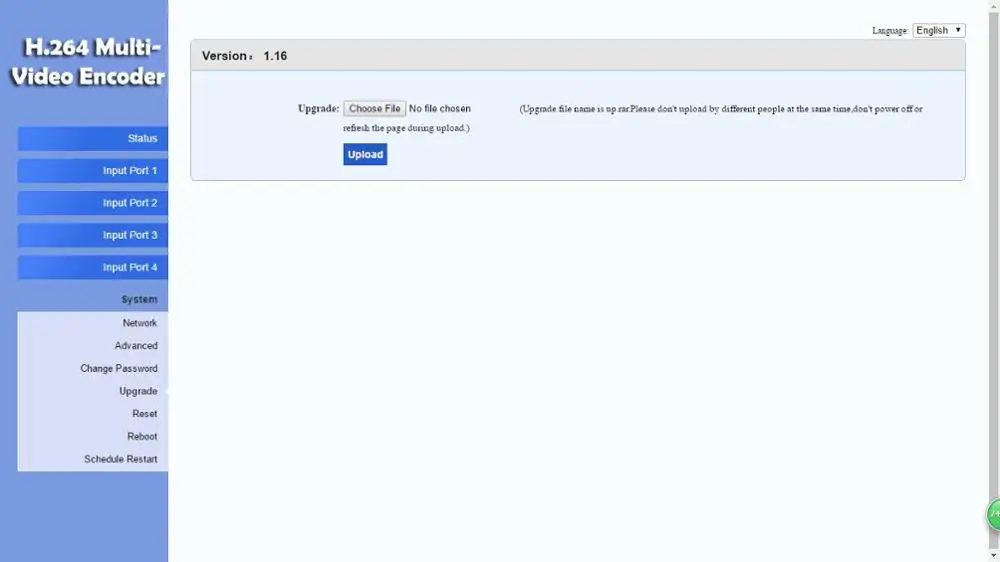Viewport: 1000px width, 562px height.
Task: Open the Reboot page
Action: (x=142, y=436)
